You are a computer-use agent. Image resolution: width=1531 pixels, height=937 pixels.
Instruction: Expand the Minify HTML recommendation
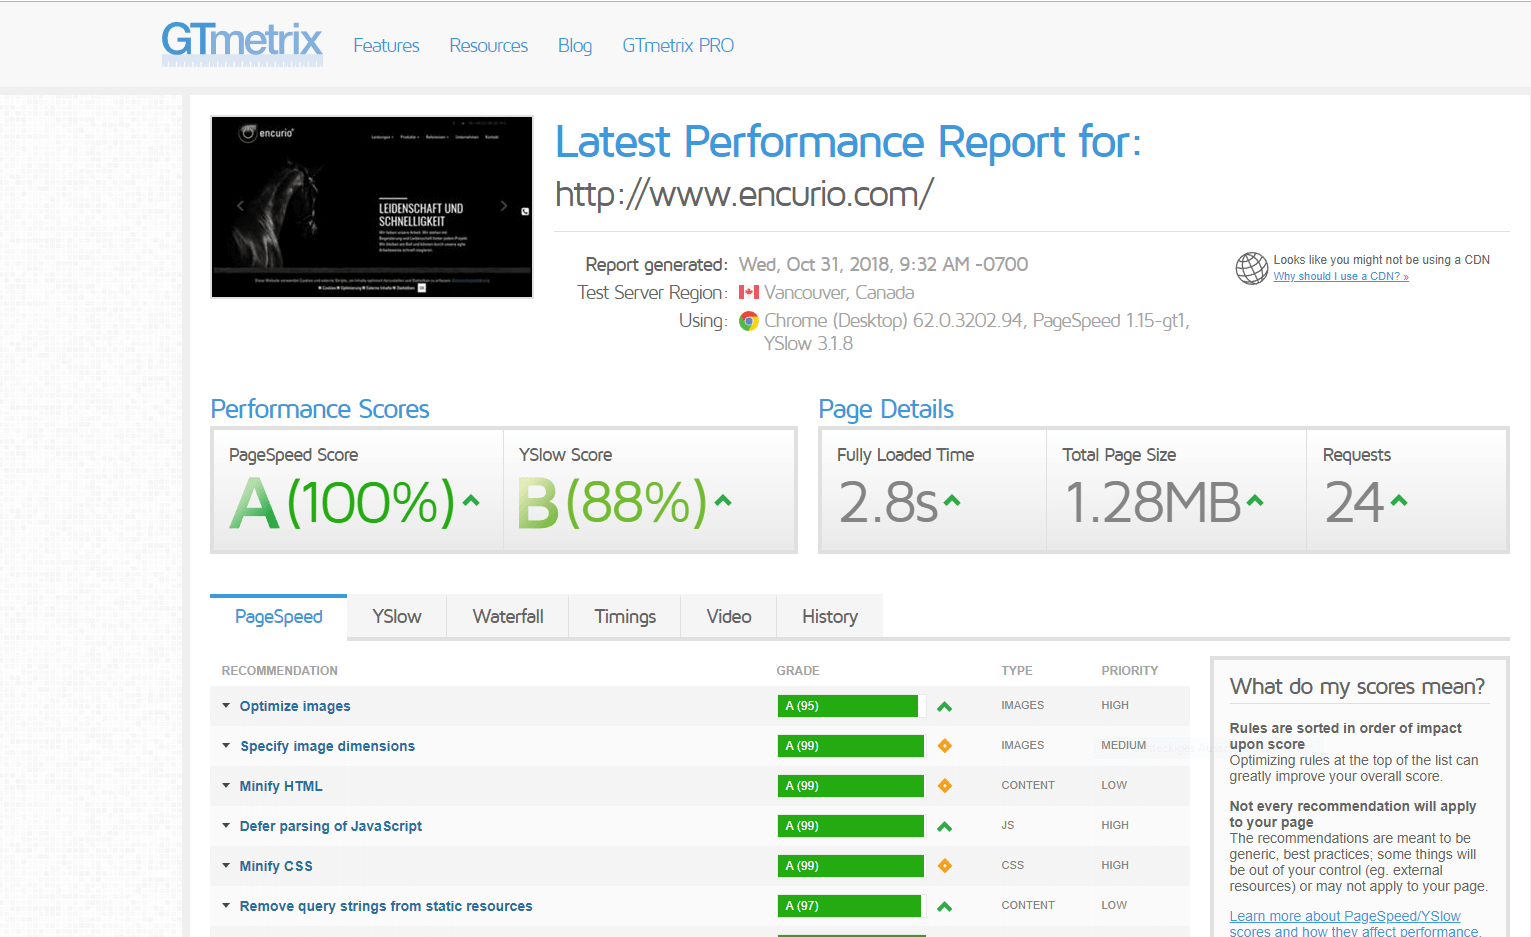pyautogui.click(x=226, y=786)
